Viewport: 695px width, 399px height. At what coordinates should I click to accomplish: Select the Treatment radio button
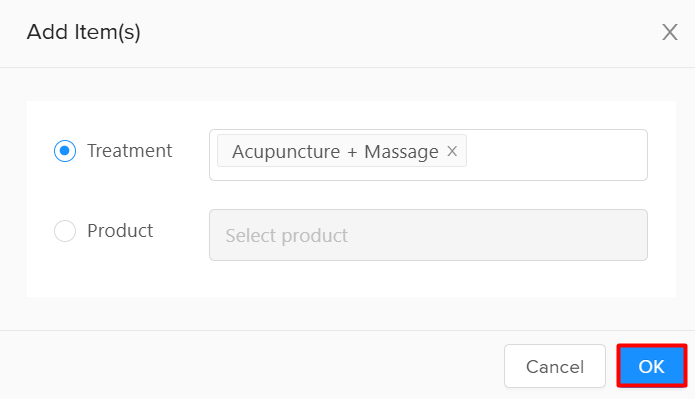(x=65, y=151)
